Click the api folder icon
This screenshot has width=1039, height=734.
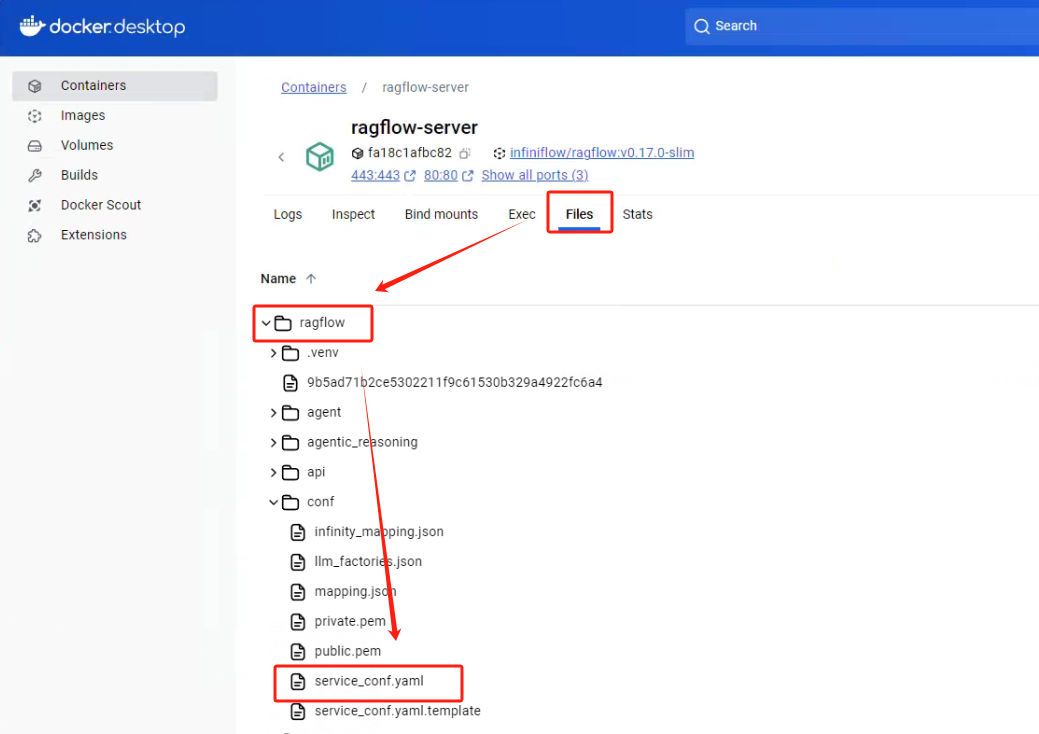290,472
